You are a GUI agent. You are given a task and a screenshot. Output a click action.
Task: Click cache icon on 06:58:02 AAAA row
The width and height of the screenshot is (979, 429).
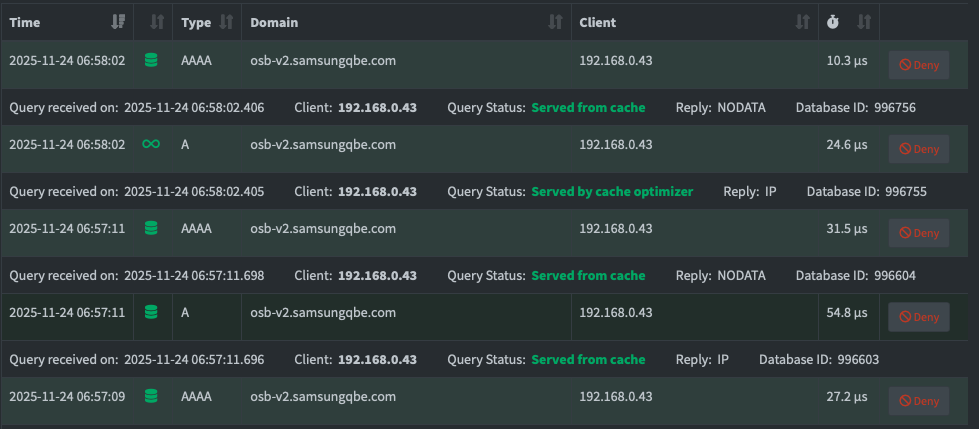coord(151,61)
